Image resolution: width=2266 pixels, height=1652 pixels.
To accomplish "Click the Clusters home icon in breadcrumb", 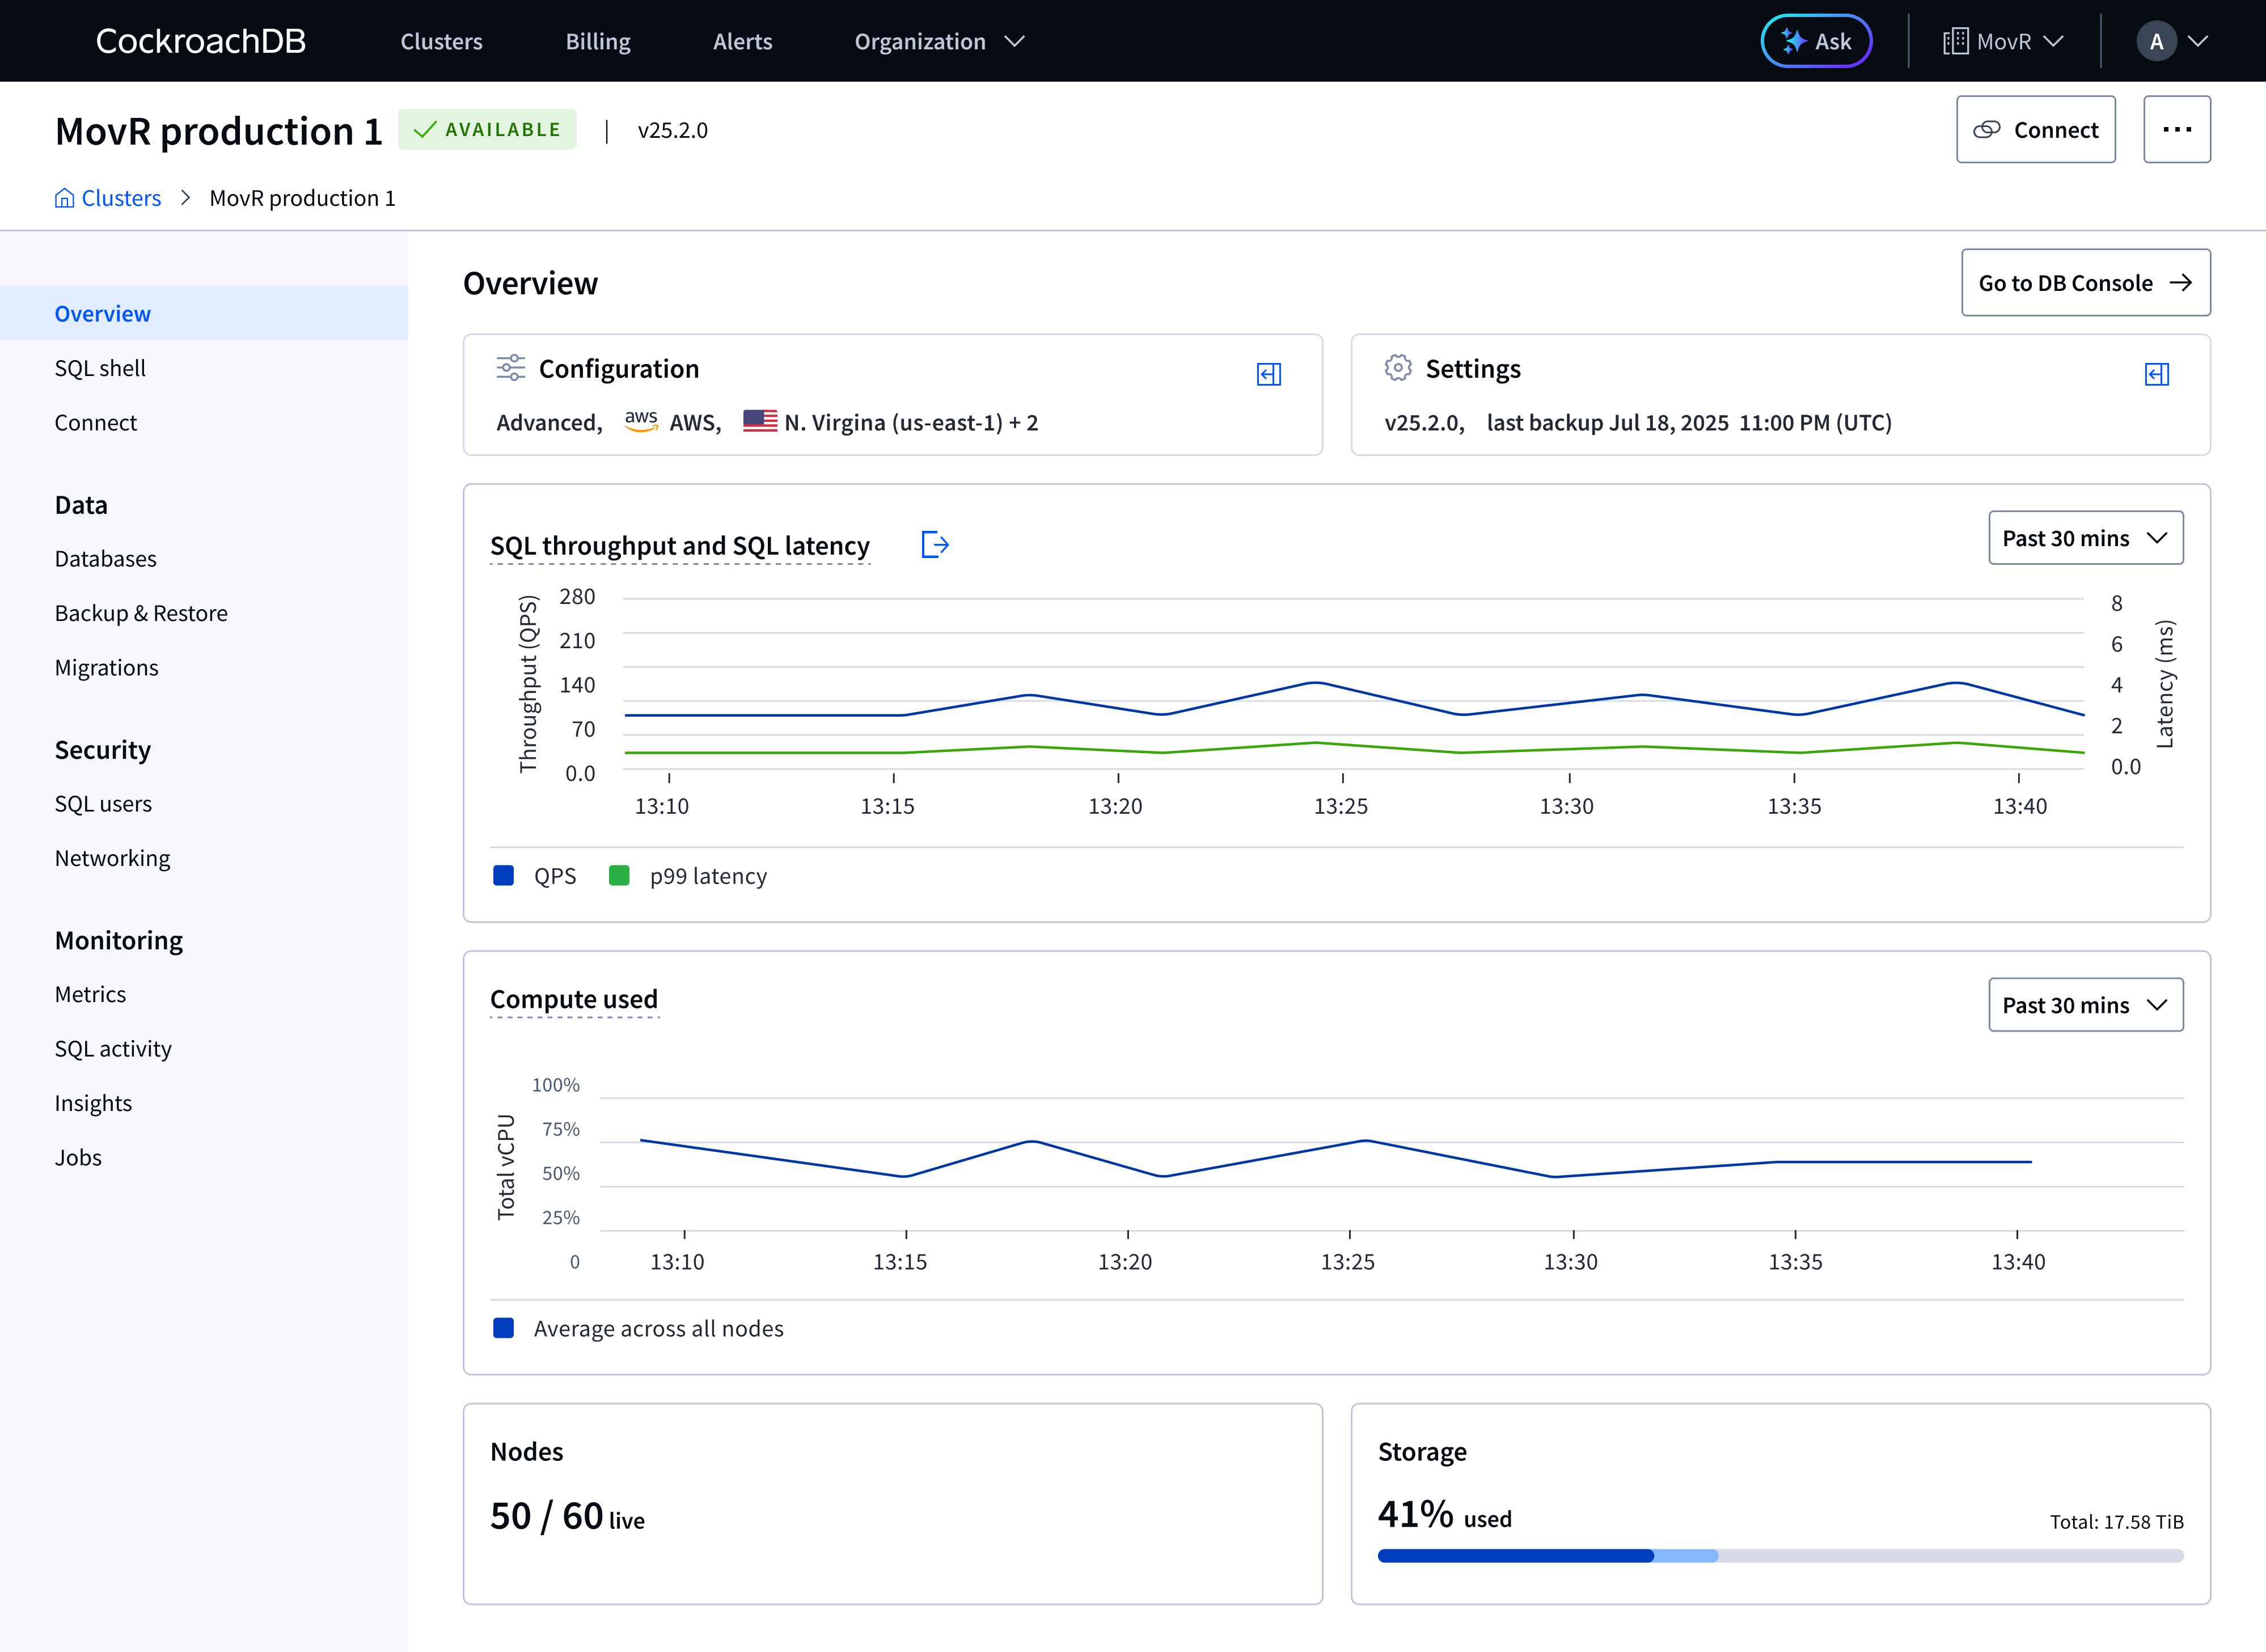I will 64,198.
